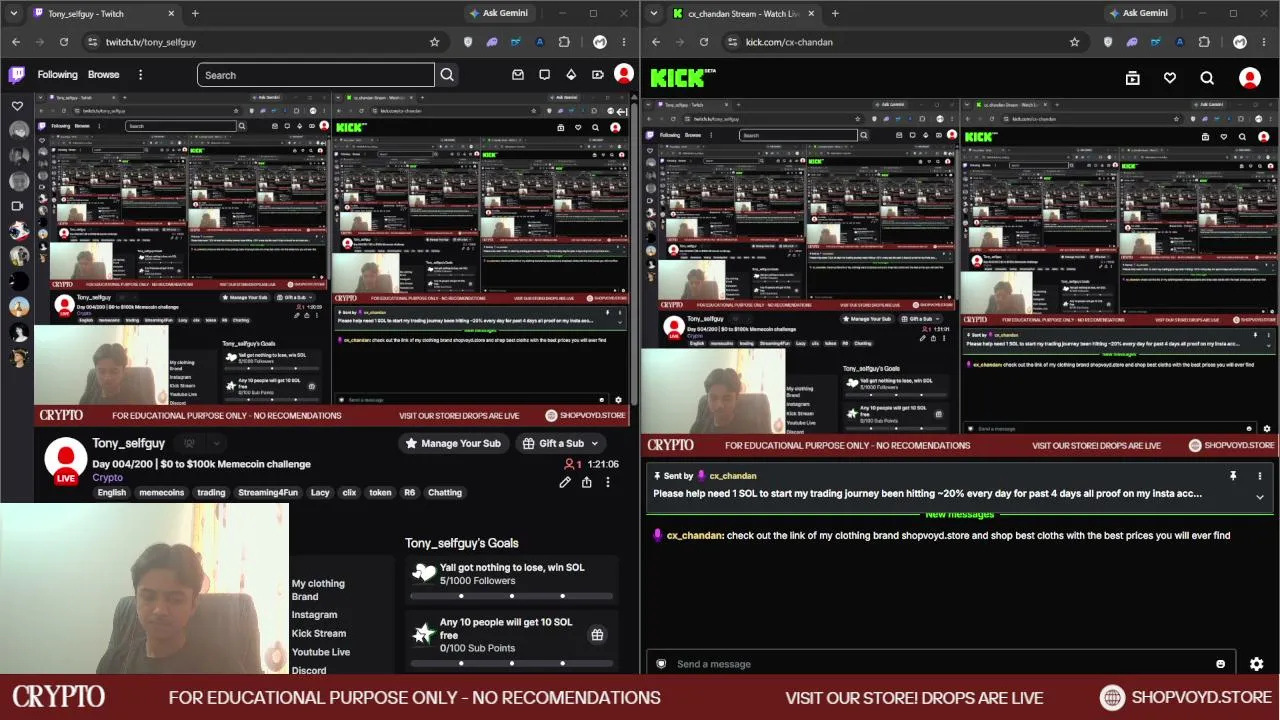This screenshot has height=720, width=1280.
Task: Click the Kick logo
Action: (683, 78)
